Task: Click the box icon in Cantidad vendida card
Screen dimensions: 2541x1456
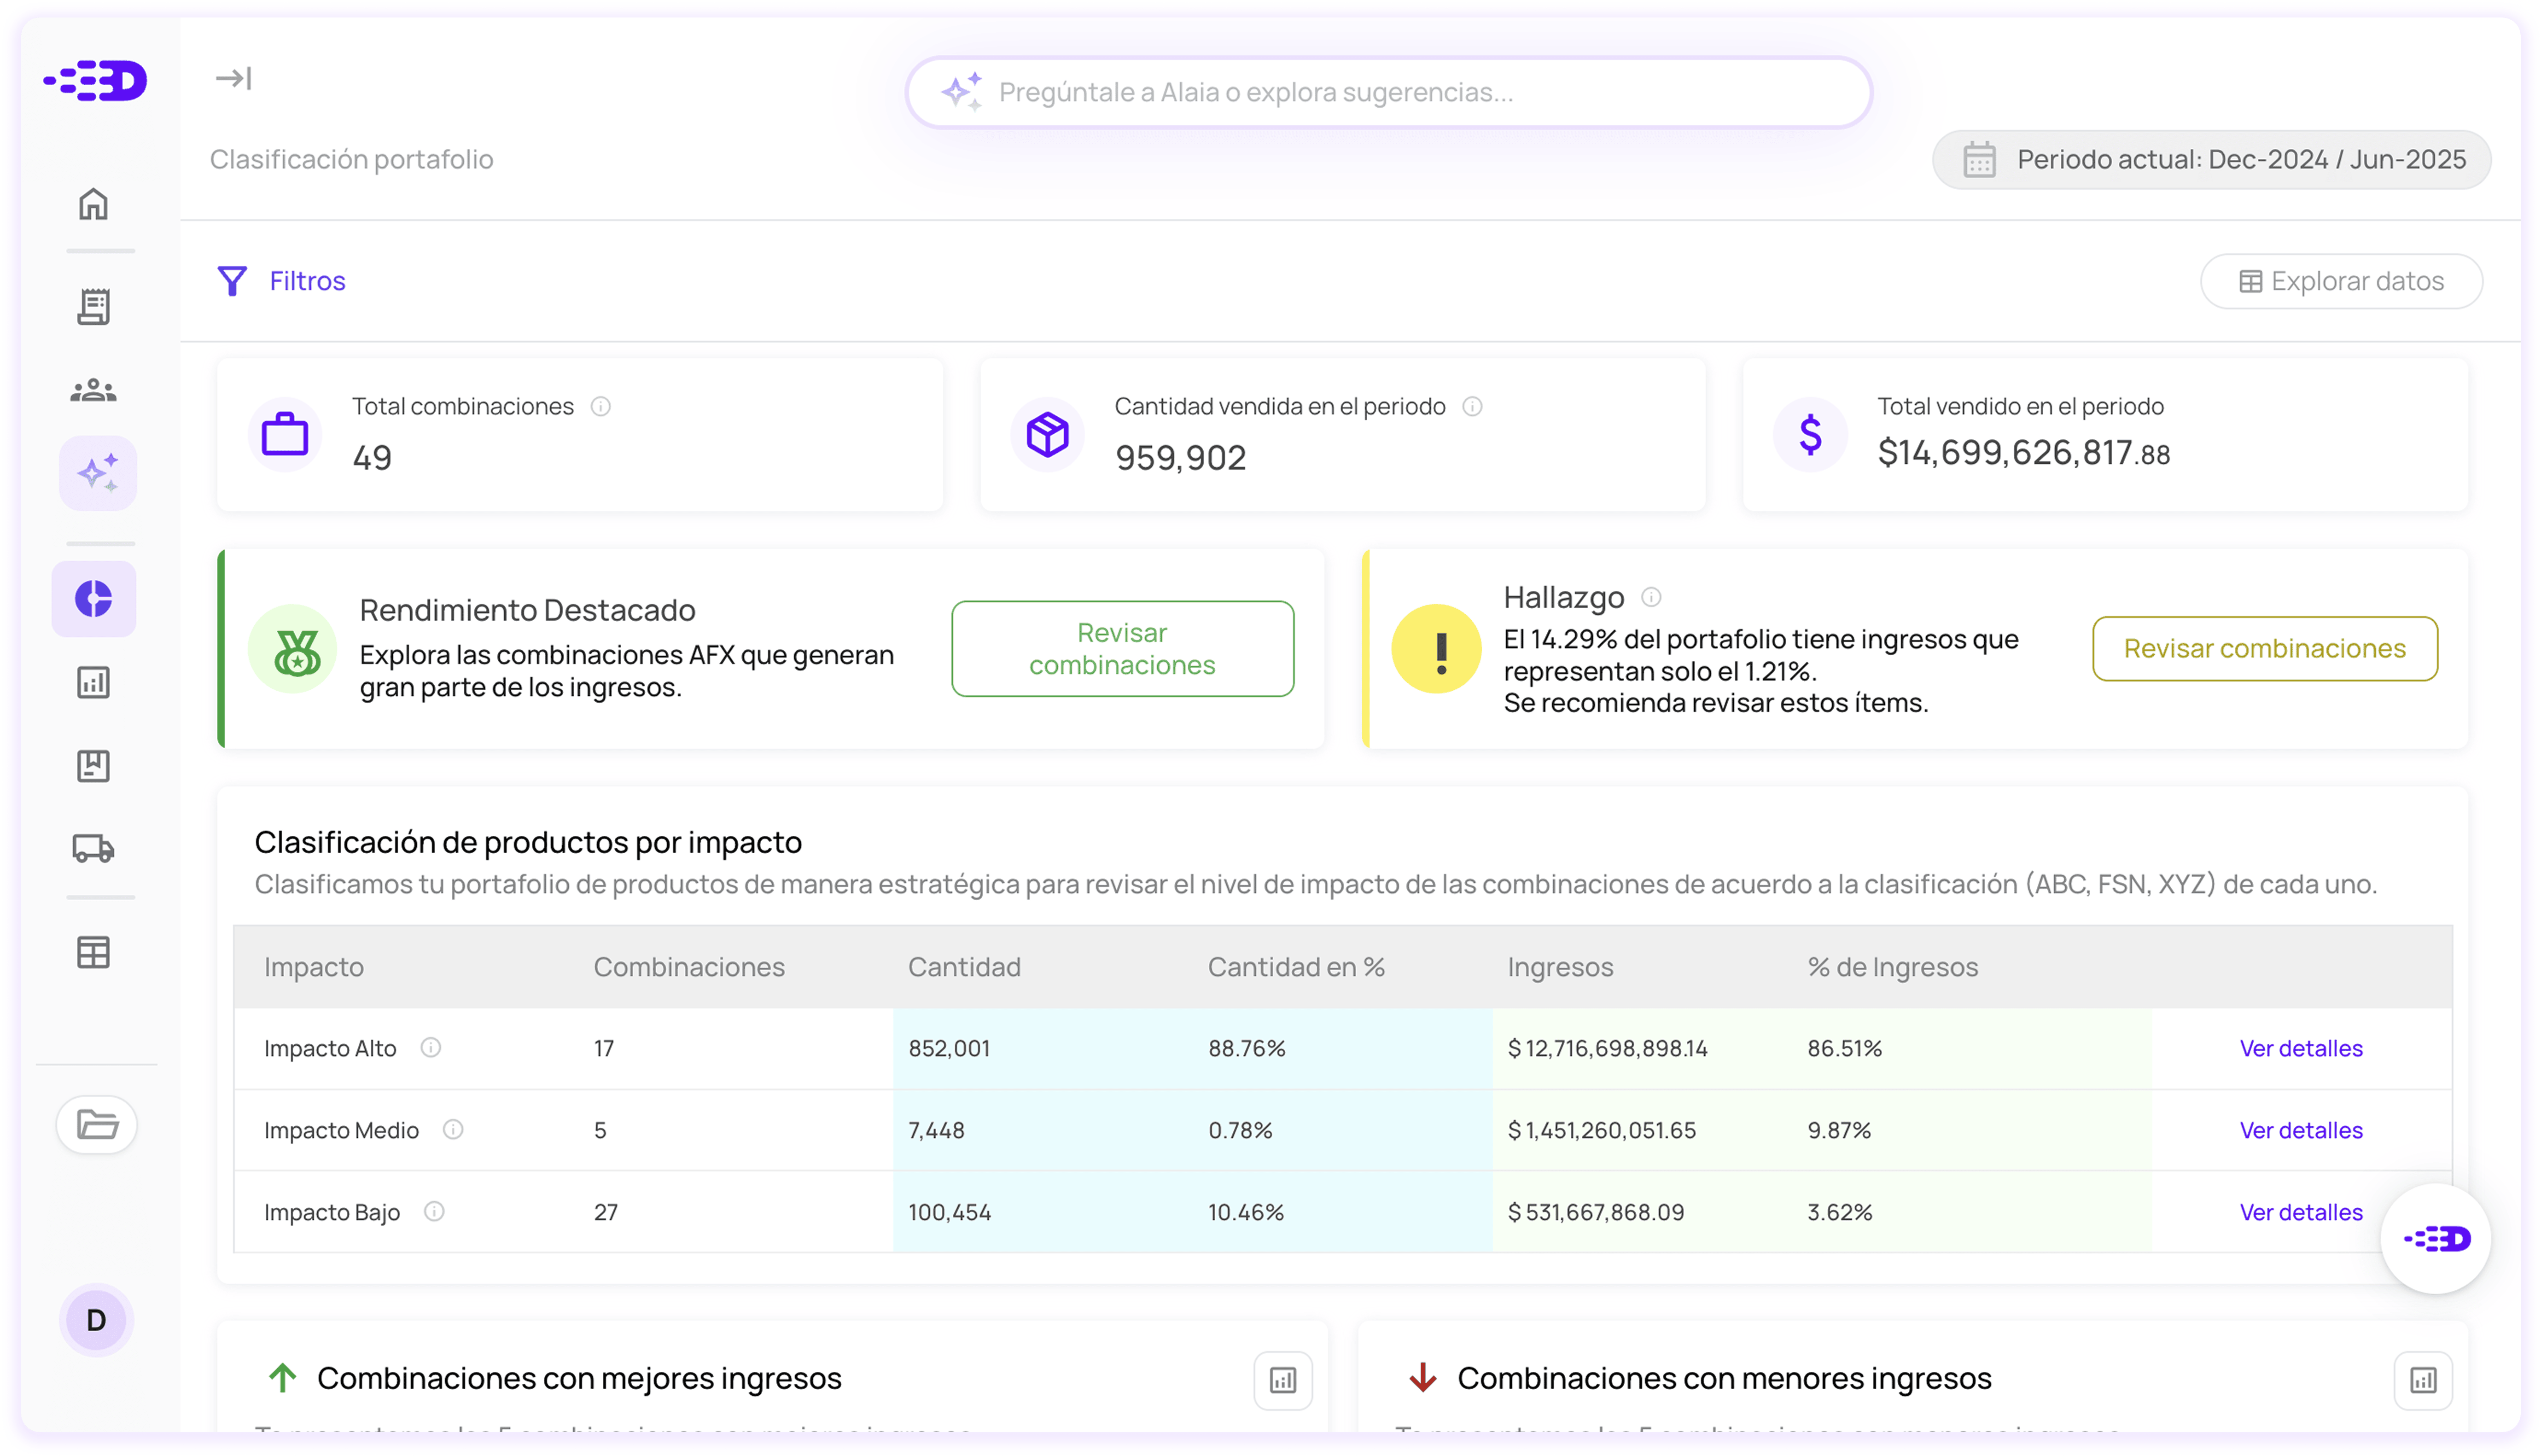Action: [x=1047, y=434]
